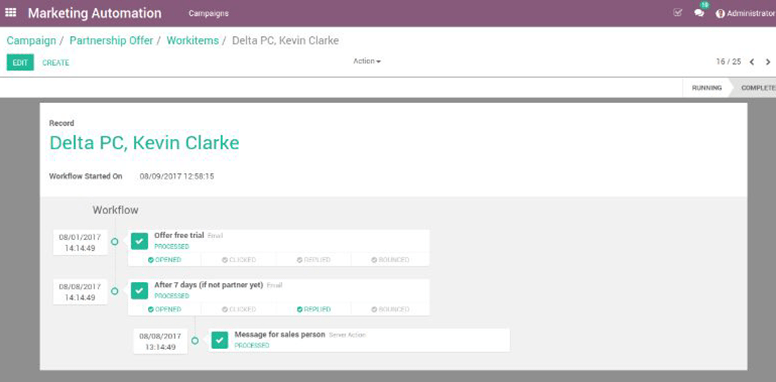Select Bounced status under Offer free trial

[x=390, y=260]
